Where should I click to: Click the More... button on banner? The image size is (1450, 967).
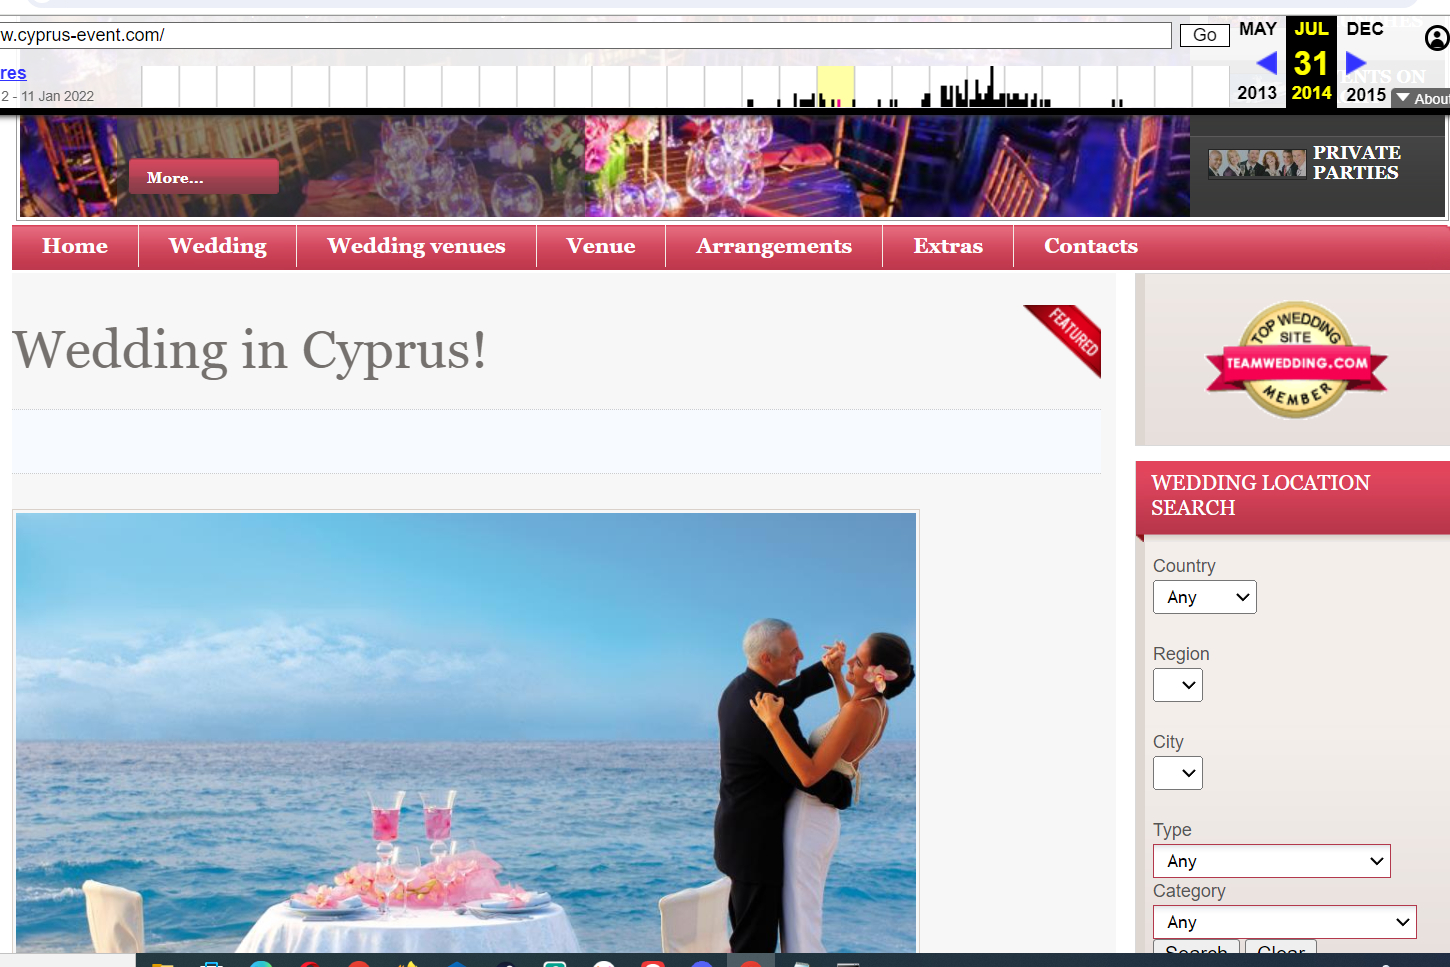203,177
